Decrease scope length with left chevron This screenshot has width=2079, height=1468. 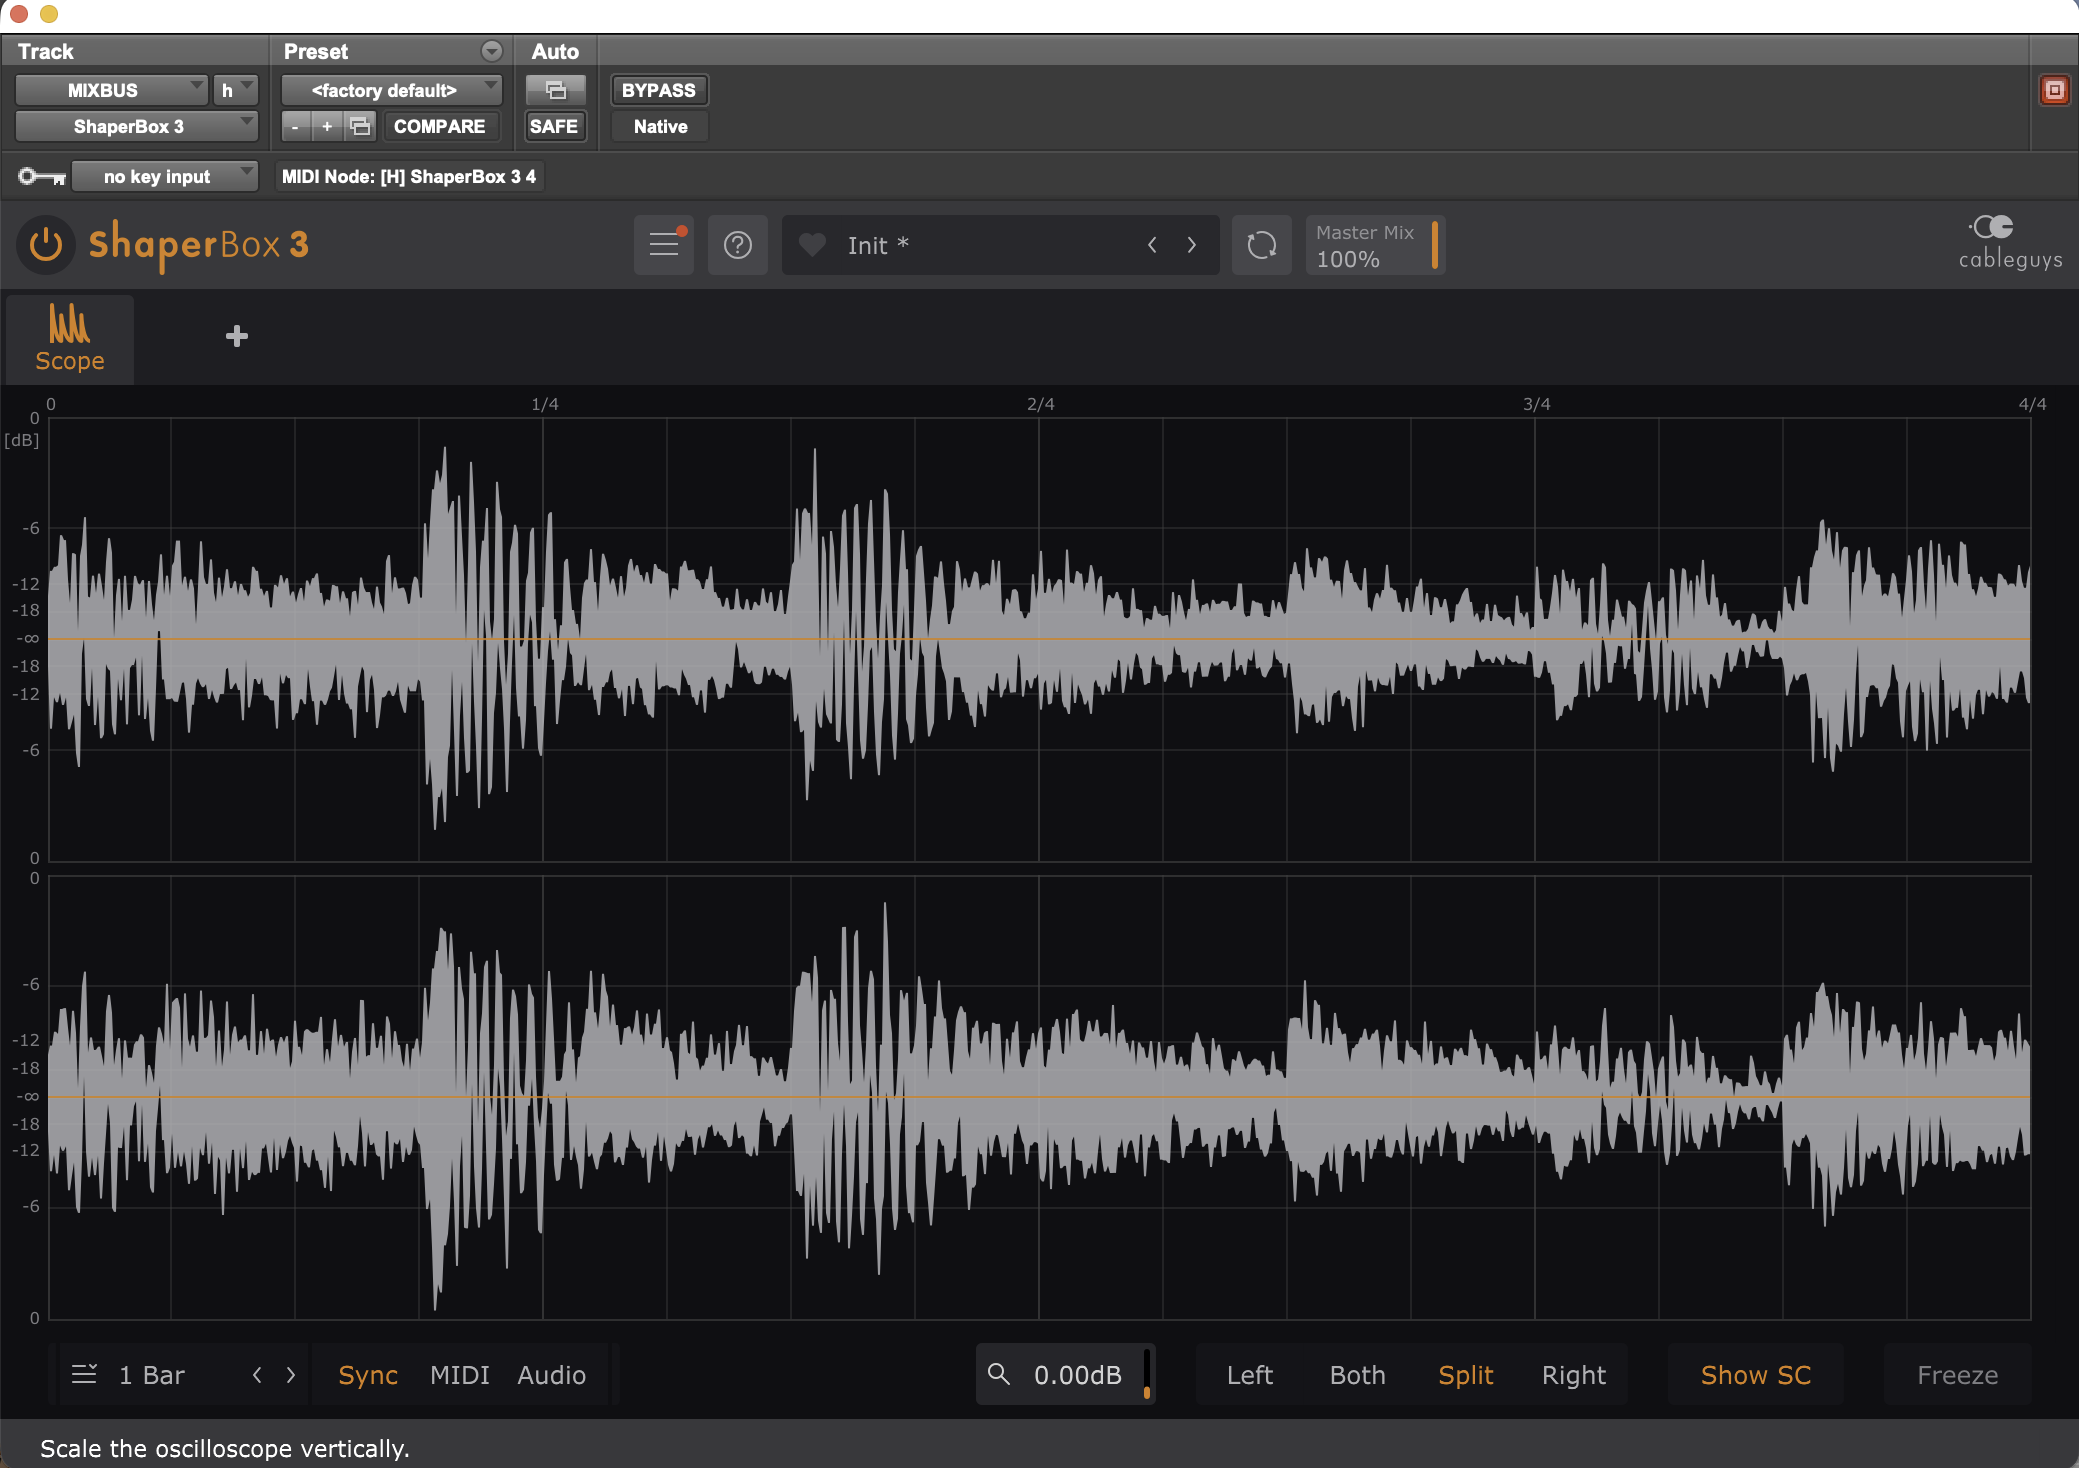point(257,1375)
